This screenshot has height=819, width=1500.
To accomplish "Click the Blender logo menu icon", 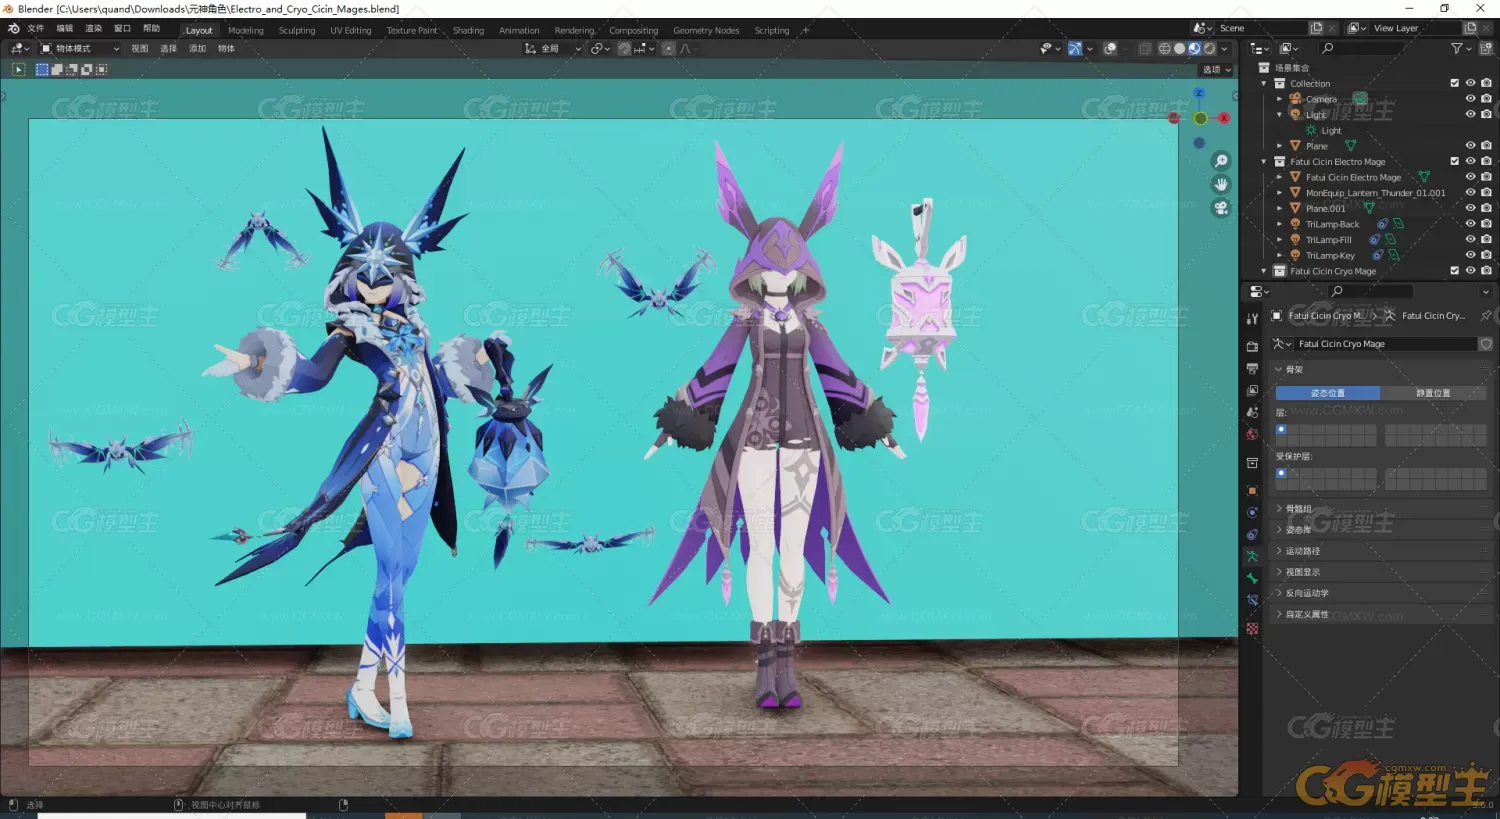I will coord(13,29).
